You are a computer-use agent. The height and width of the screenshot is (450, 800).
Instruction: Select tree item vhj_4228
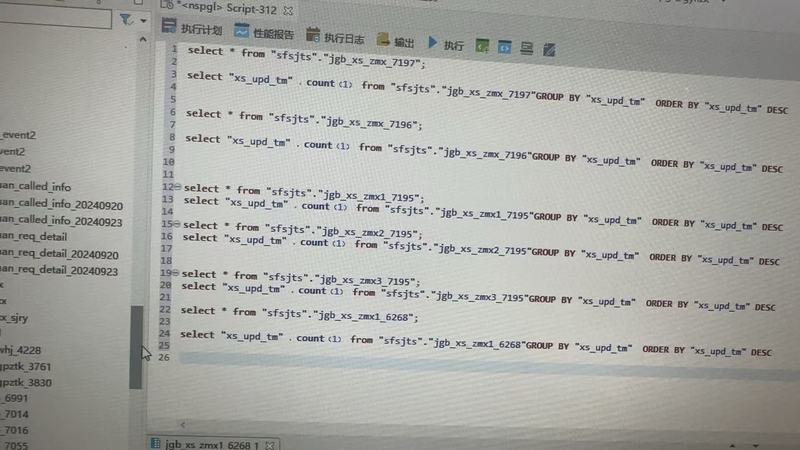[20, 350]
